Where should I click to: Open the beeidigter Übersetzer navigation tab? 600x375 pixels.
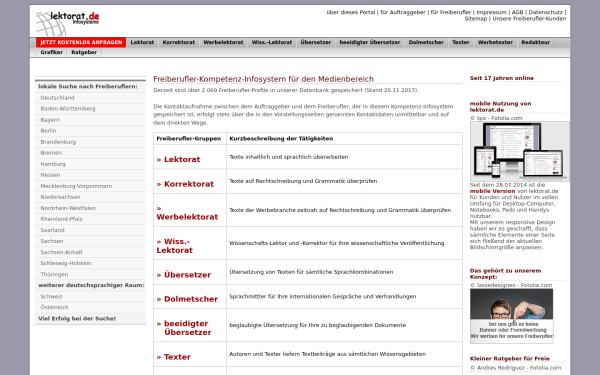coord(370,42)
